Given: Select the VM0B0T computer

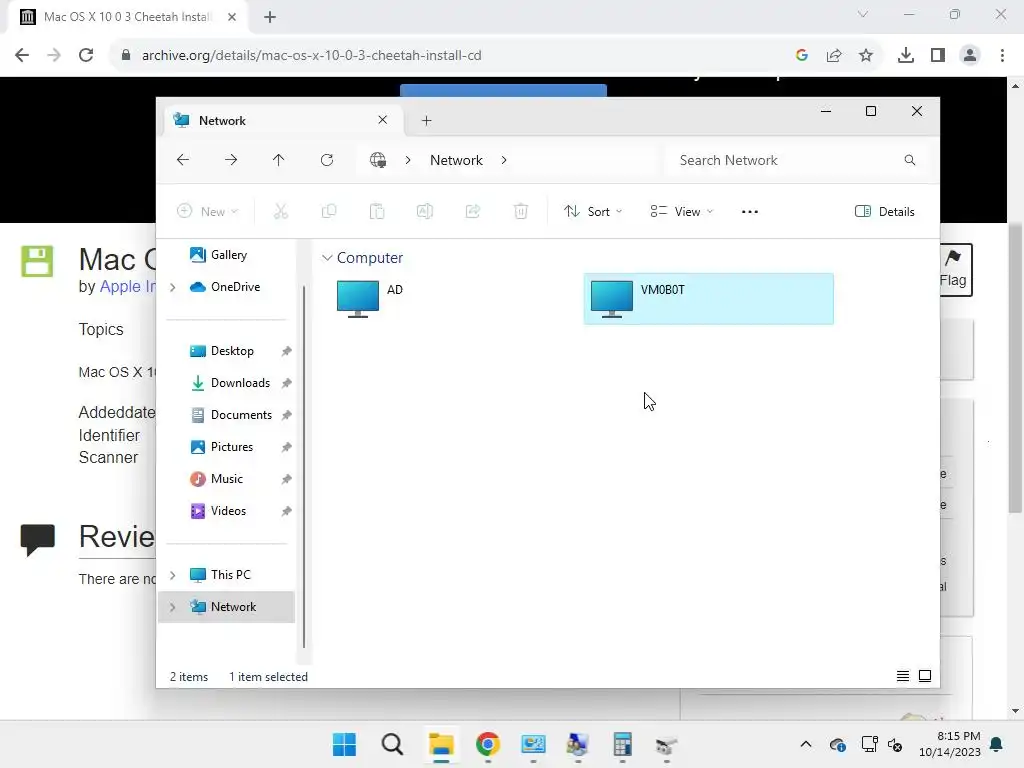Looking at the screenshot, I should point(709,299).
